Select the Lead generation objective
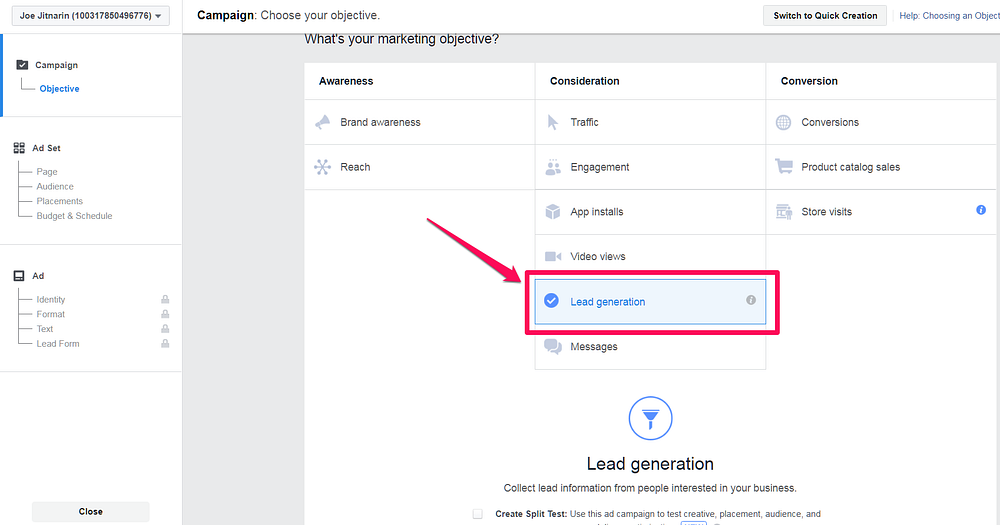Image resolution: width=1000 pixels, height=525 pixels. click(x=651, y=301)
